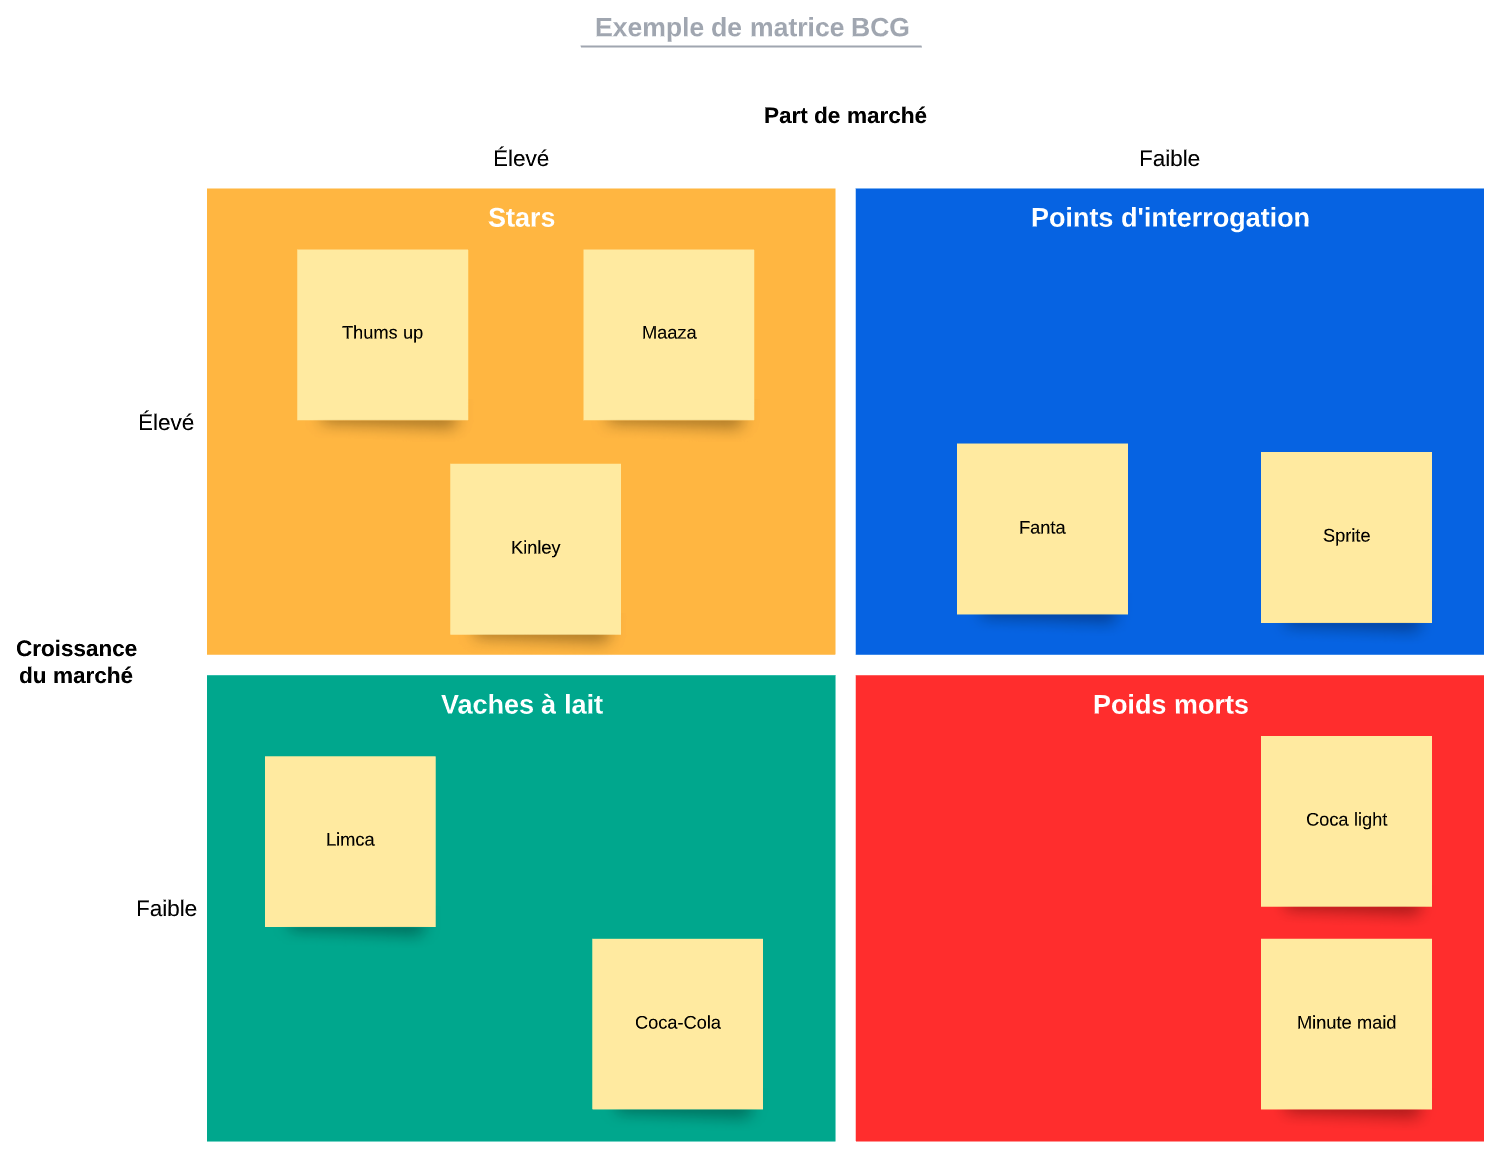Select the Vaches à lait heading

click(x=521, y=705)
